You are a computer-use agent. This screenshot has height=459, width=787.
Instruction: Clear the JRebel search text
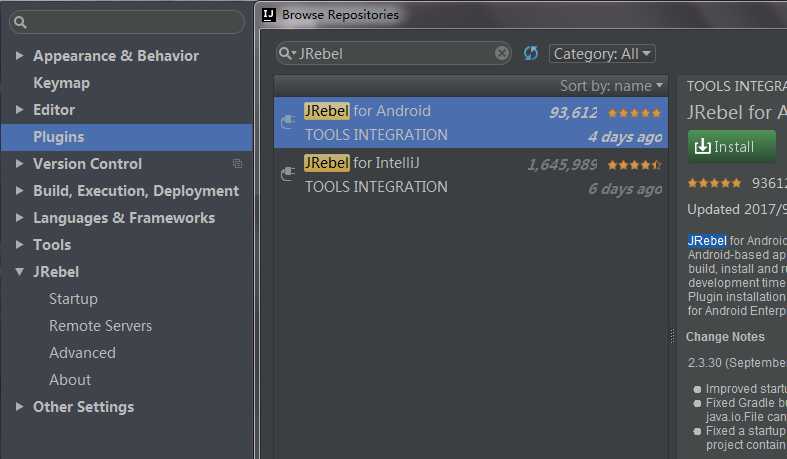click(x=501, y=53)
